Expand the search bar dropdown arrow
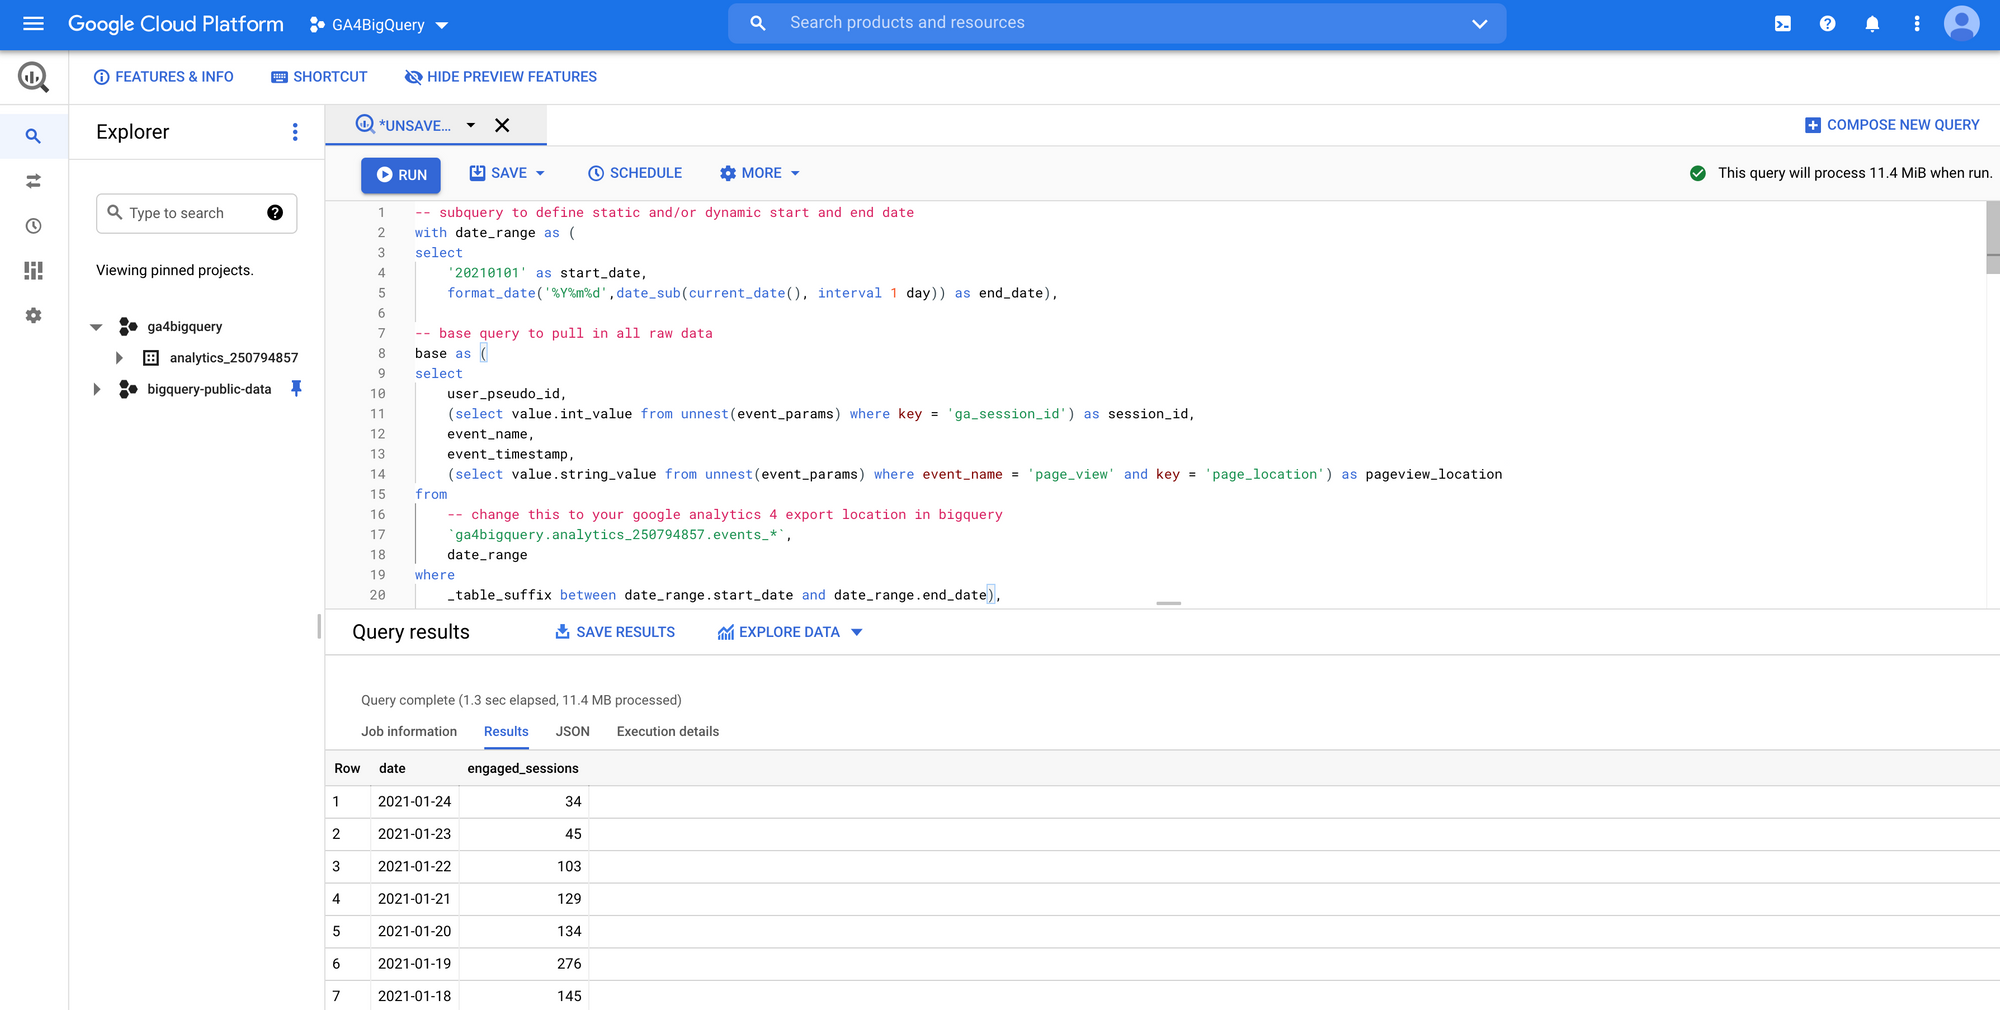The width and height of the screenshot is (2000, 1010). coord(1479,23)
